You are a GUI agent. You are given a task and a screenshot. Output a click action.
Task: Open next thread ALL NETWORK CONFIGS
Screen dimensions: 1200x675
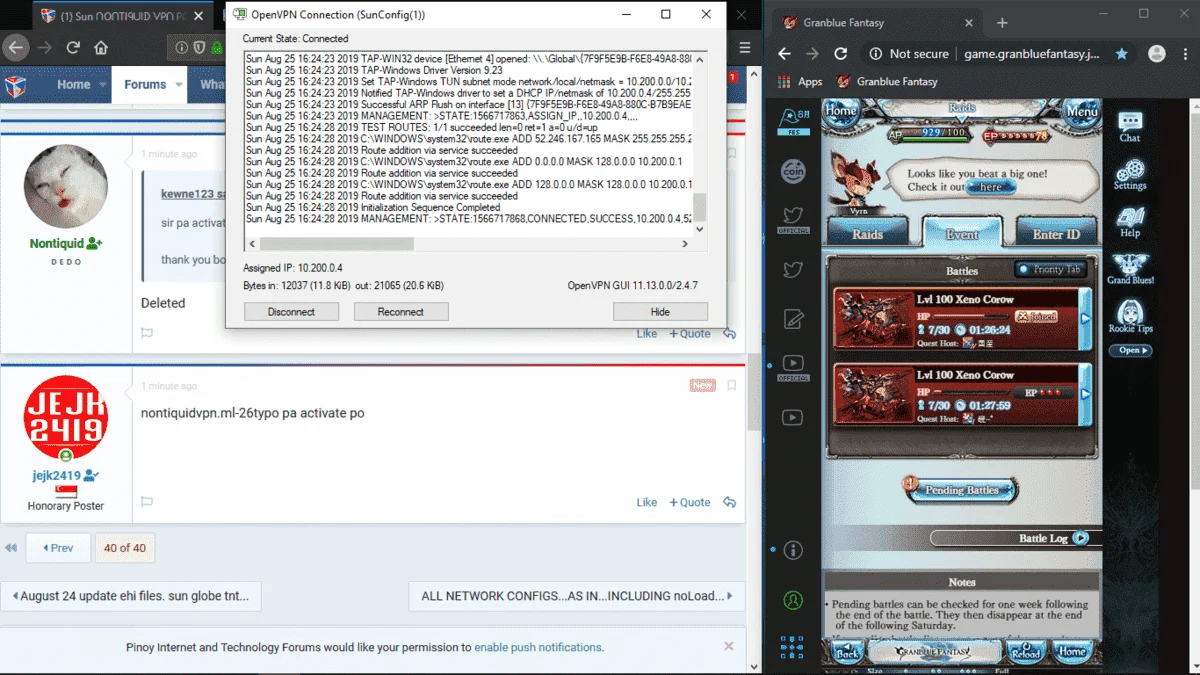click(576, 596)
